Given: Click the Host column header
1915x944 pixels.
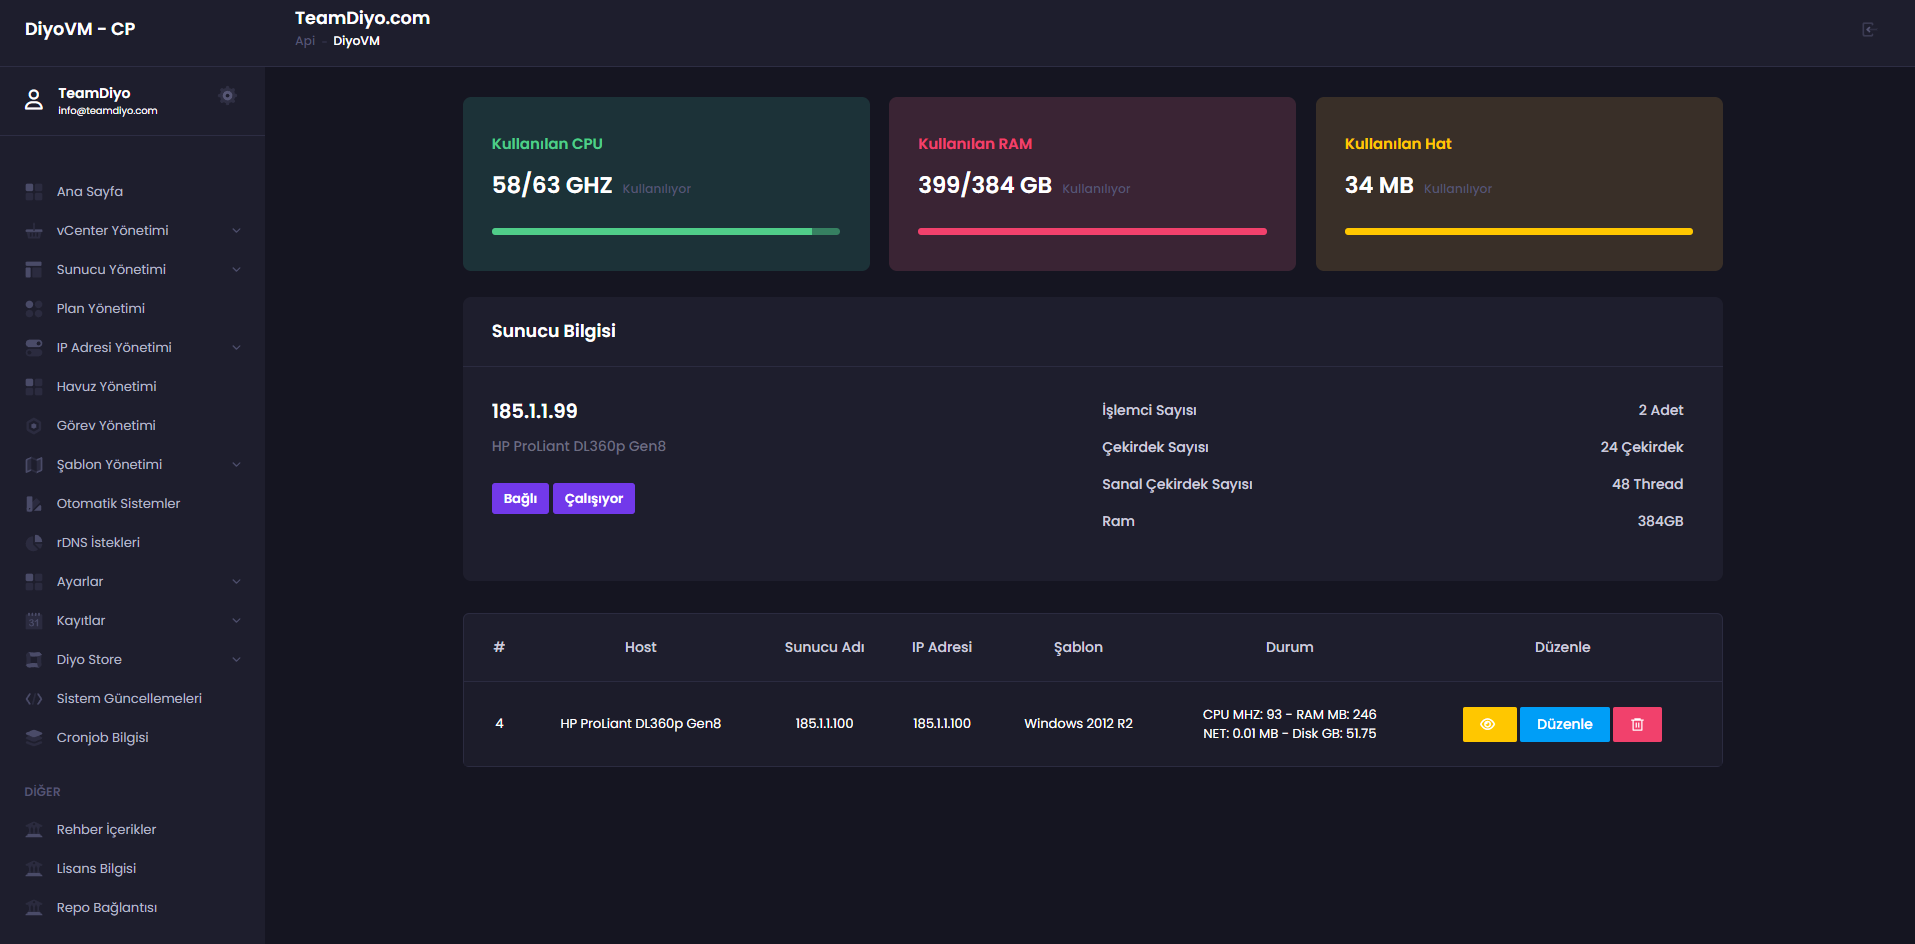Looking at the screenshot, I should click(x=641, y=647).
